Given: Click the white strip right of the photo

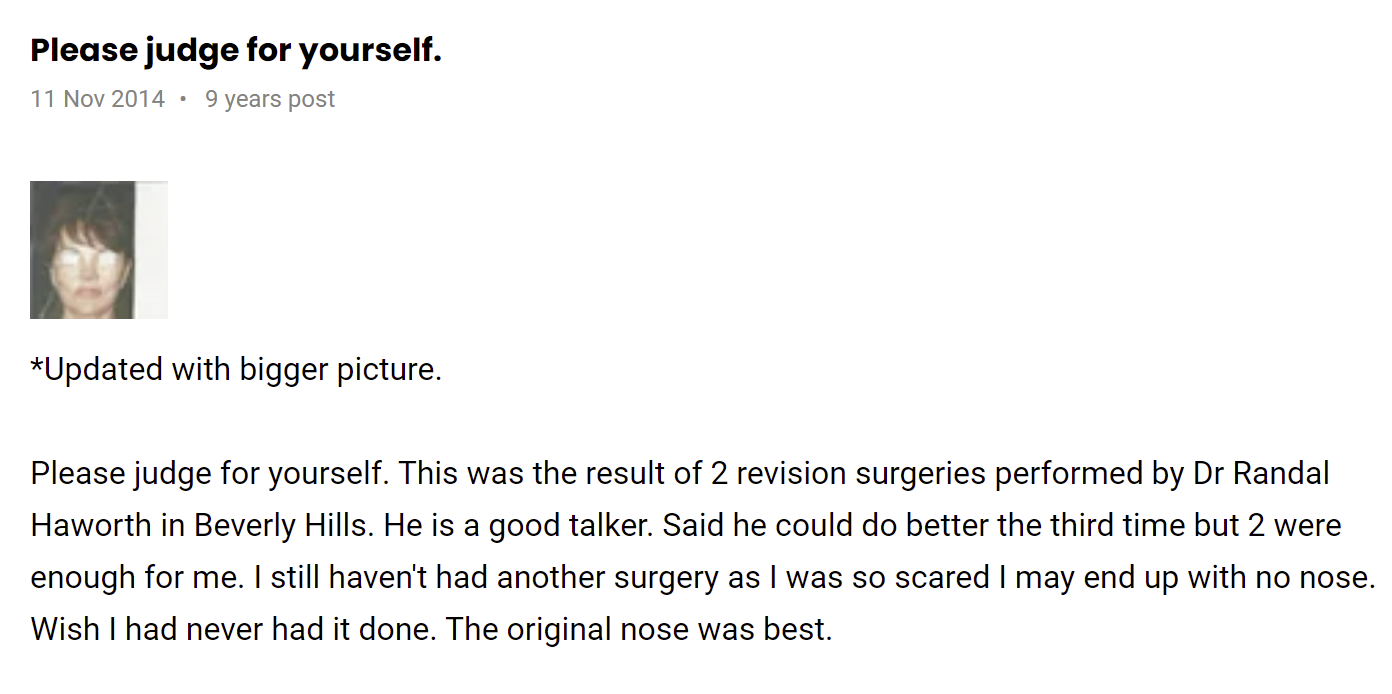Looking at the screenshot, I should 151,250.
